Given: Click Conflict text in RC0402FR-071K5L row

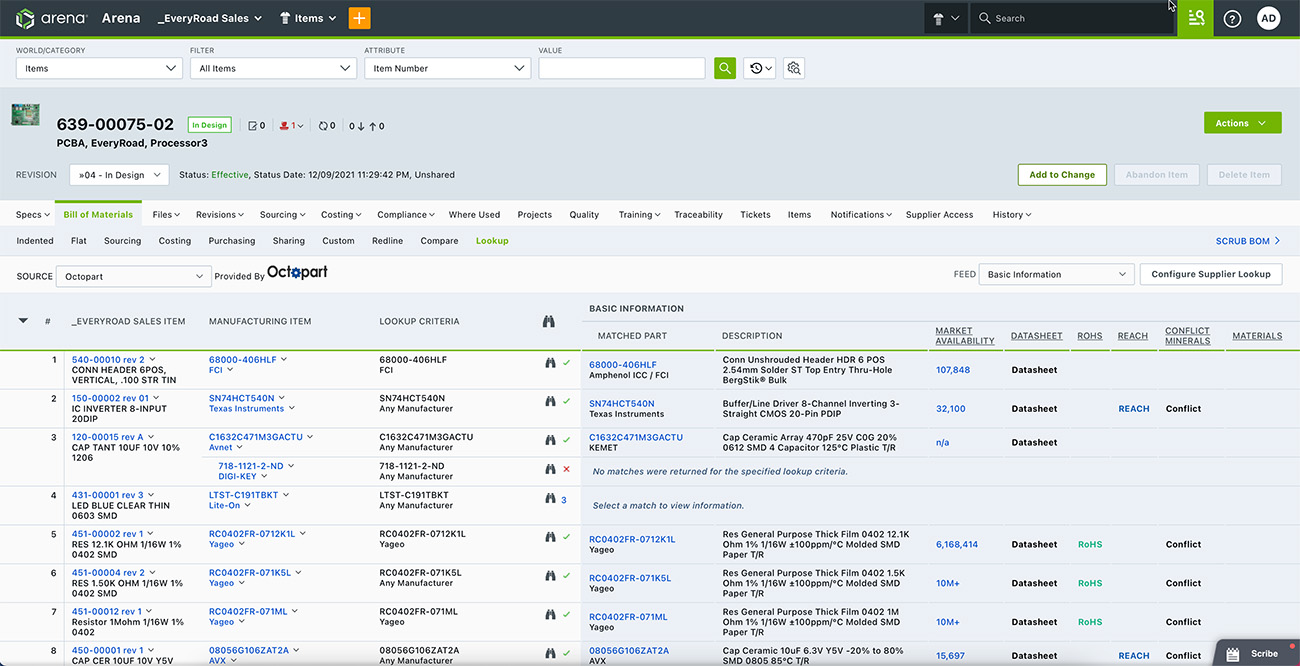Looking at the screenshot, I should tap(1183, 583).
